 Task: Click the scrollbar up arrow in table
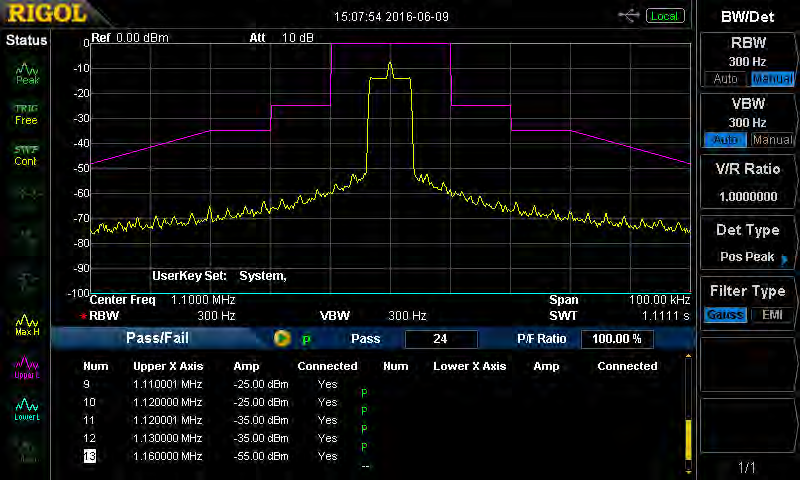(688, 356)
